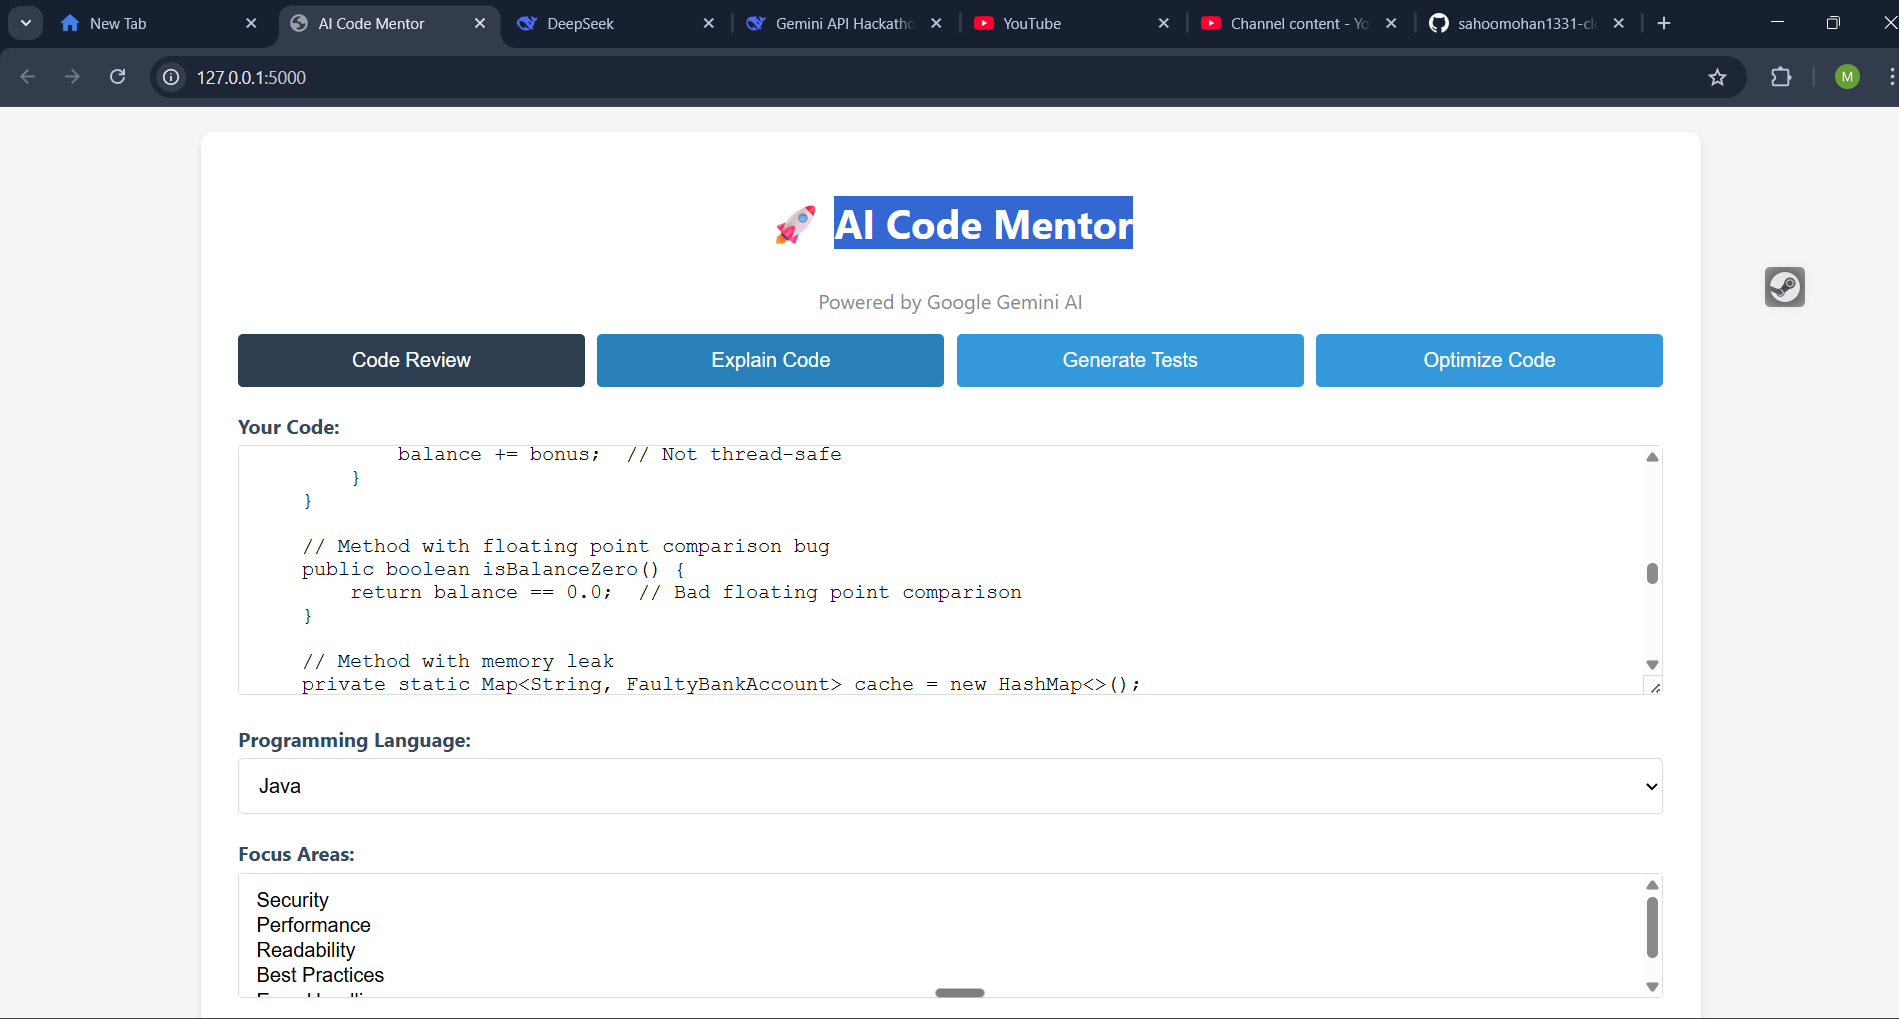Click the code textarea resize handle
Image resolution: width=1899 pixels, height=1019 pixels.
coord(1655,687)
